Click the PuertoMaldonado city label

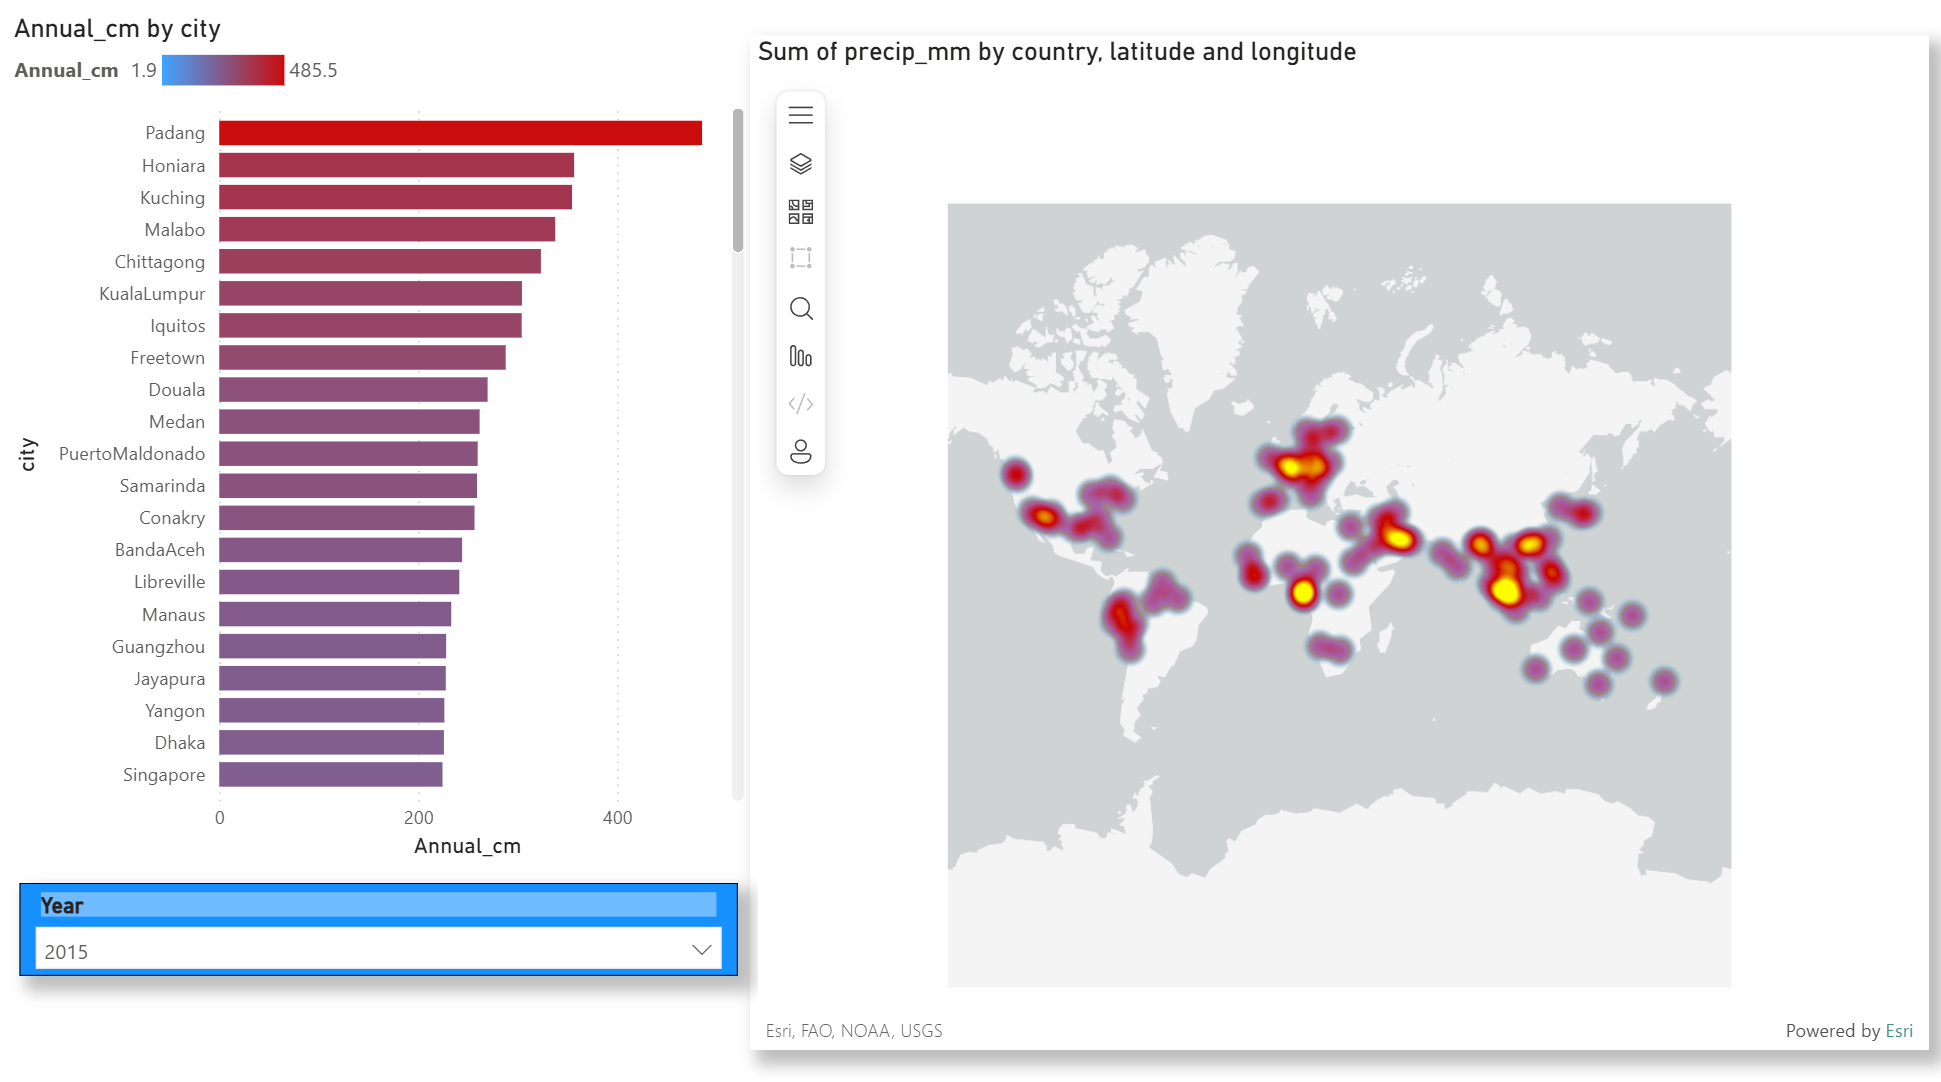click(x=132, y=454)
